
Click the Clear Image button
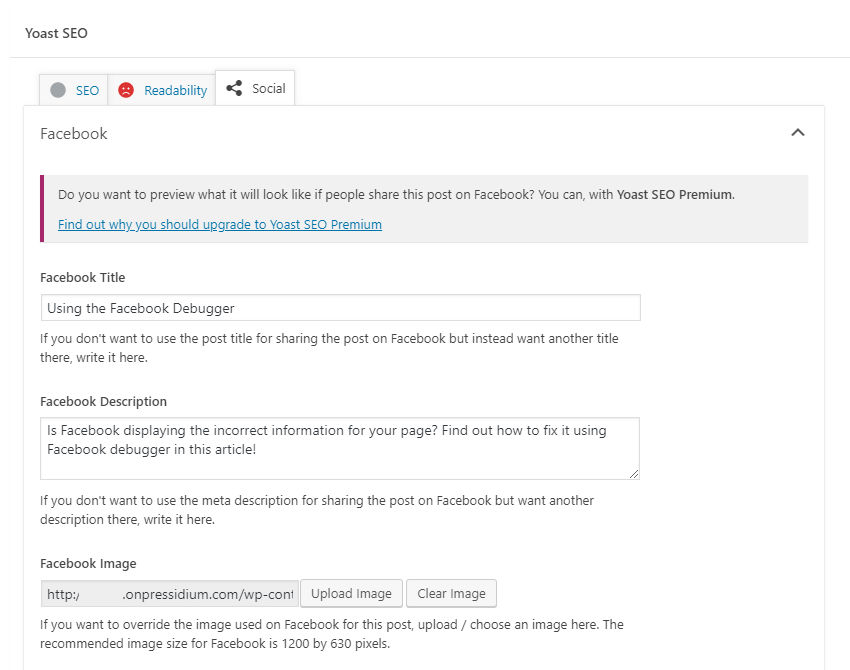click(452, 594)
